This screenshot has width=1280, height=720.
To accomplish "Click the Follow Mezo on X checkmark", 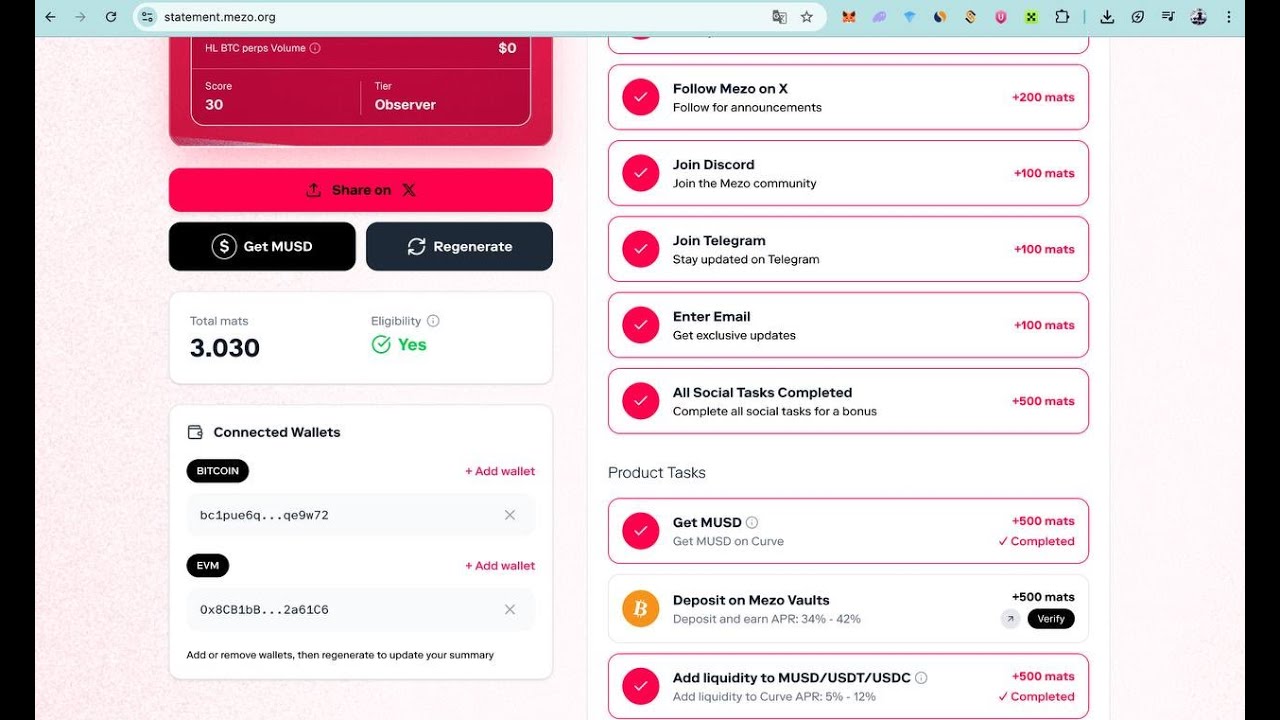I will pyautogui.click(x=641, y=97).
